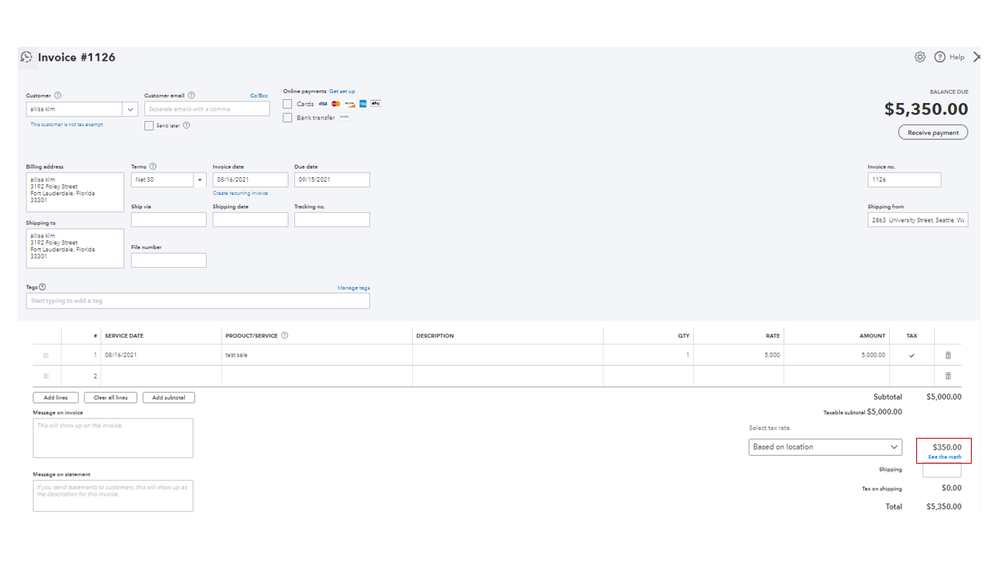The width and height of the screenshot is (999, 562).
Task: Open the Select tax rate dropdown
Action: [x=825, y=447]
